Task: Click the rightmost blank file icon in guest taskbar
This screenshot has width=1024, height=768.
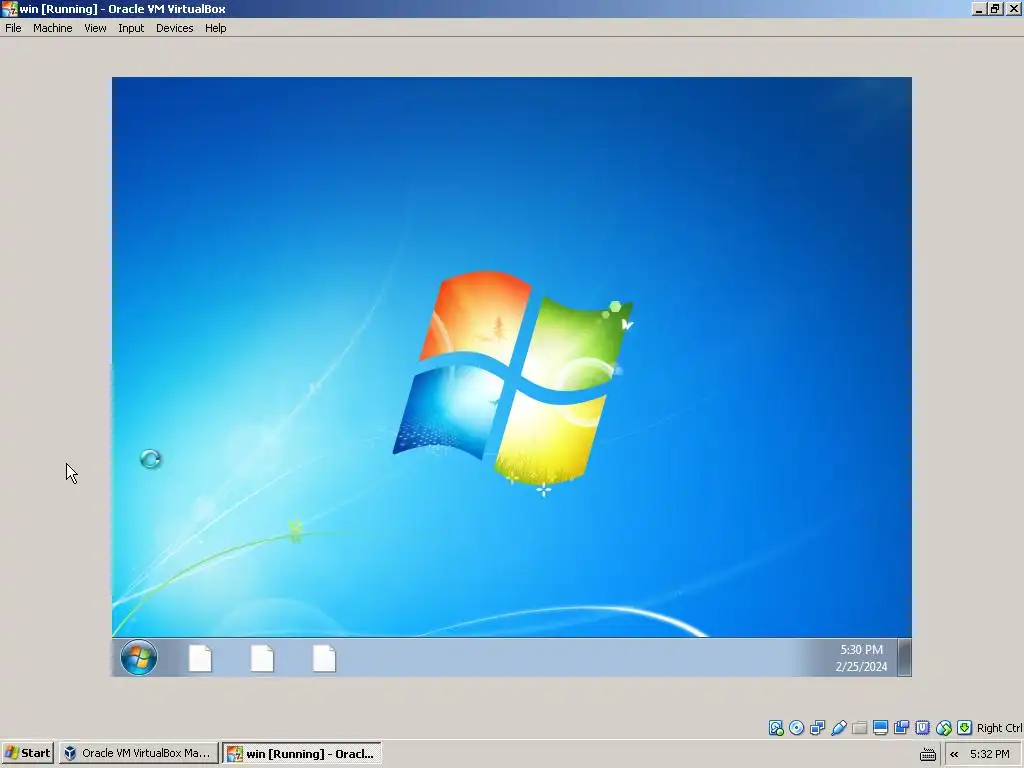Action: (324, 658)
